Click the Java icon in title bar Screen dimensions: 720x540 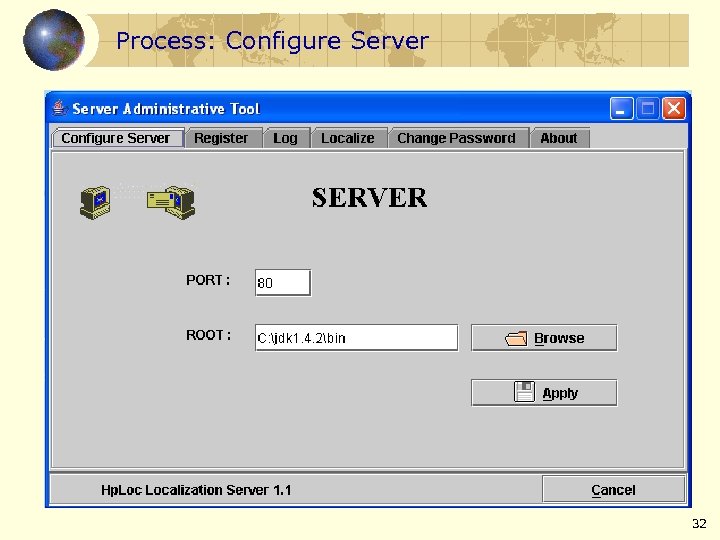click(x=59, y=108)
